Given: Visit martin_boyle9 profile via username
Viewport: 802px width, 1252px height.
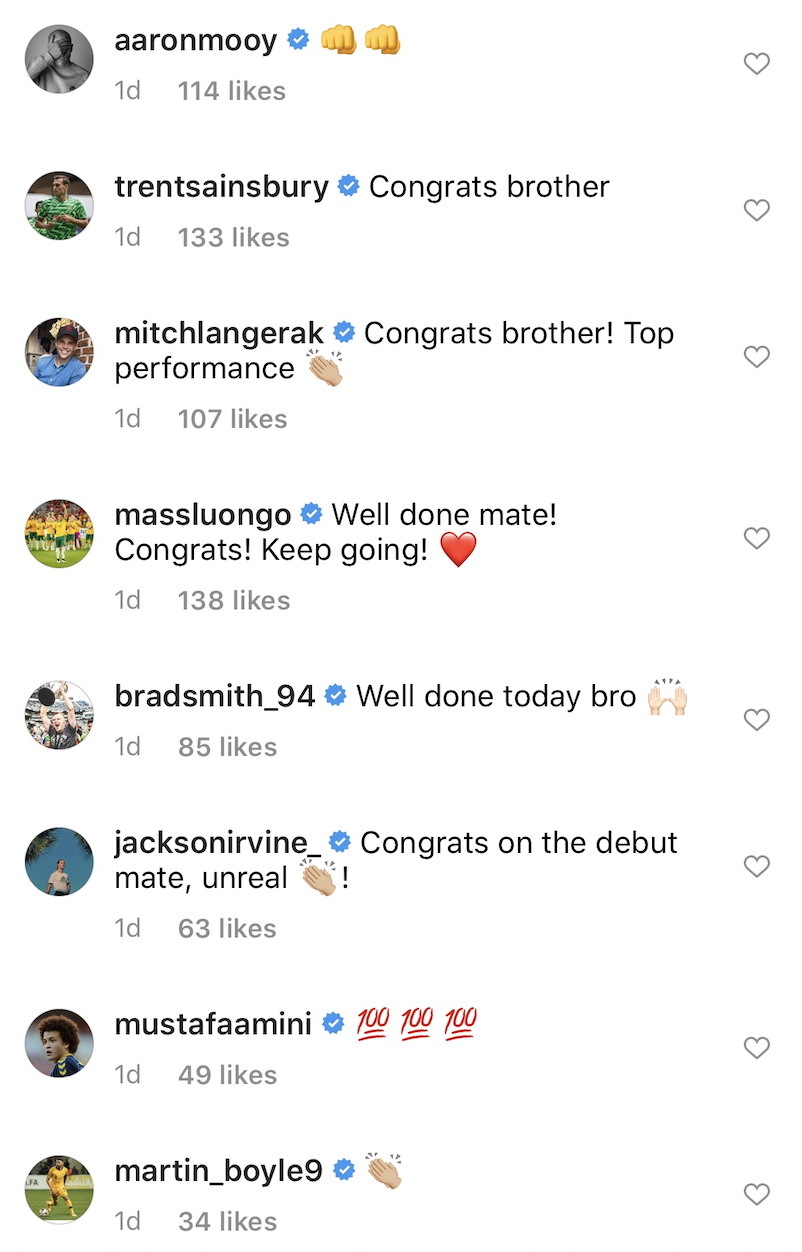Looking at the screenshot, I should tap(218, 1170).
